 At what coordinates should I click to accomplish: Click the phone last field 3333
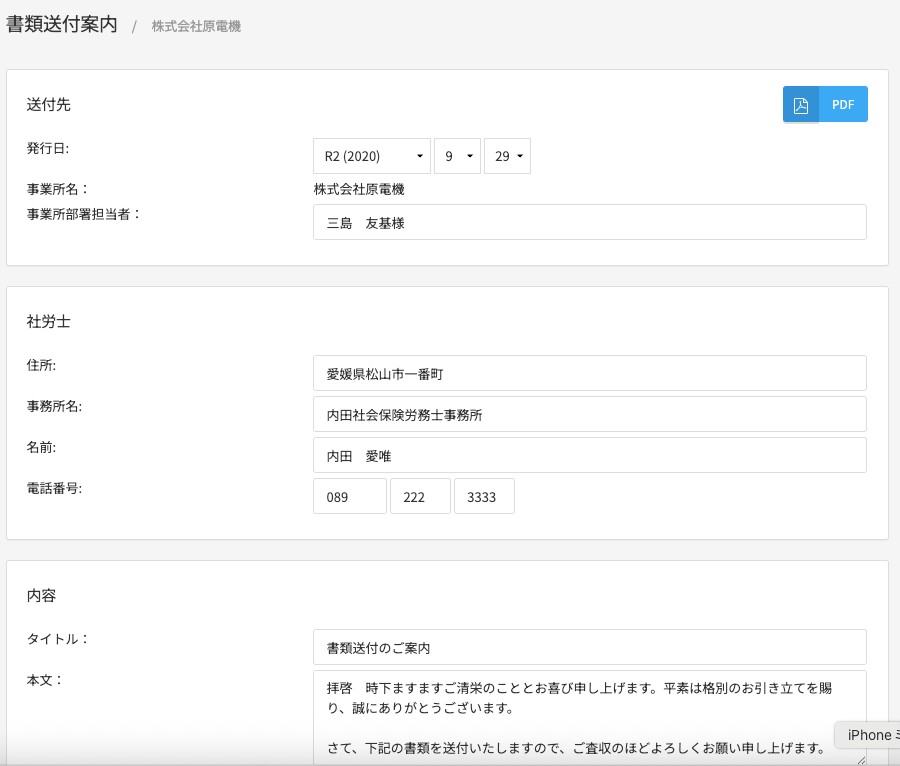coord(484,496)
